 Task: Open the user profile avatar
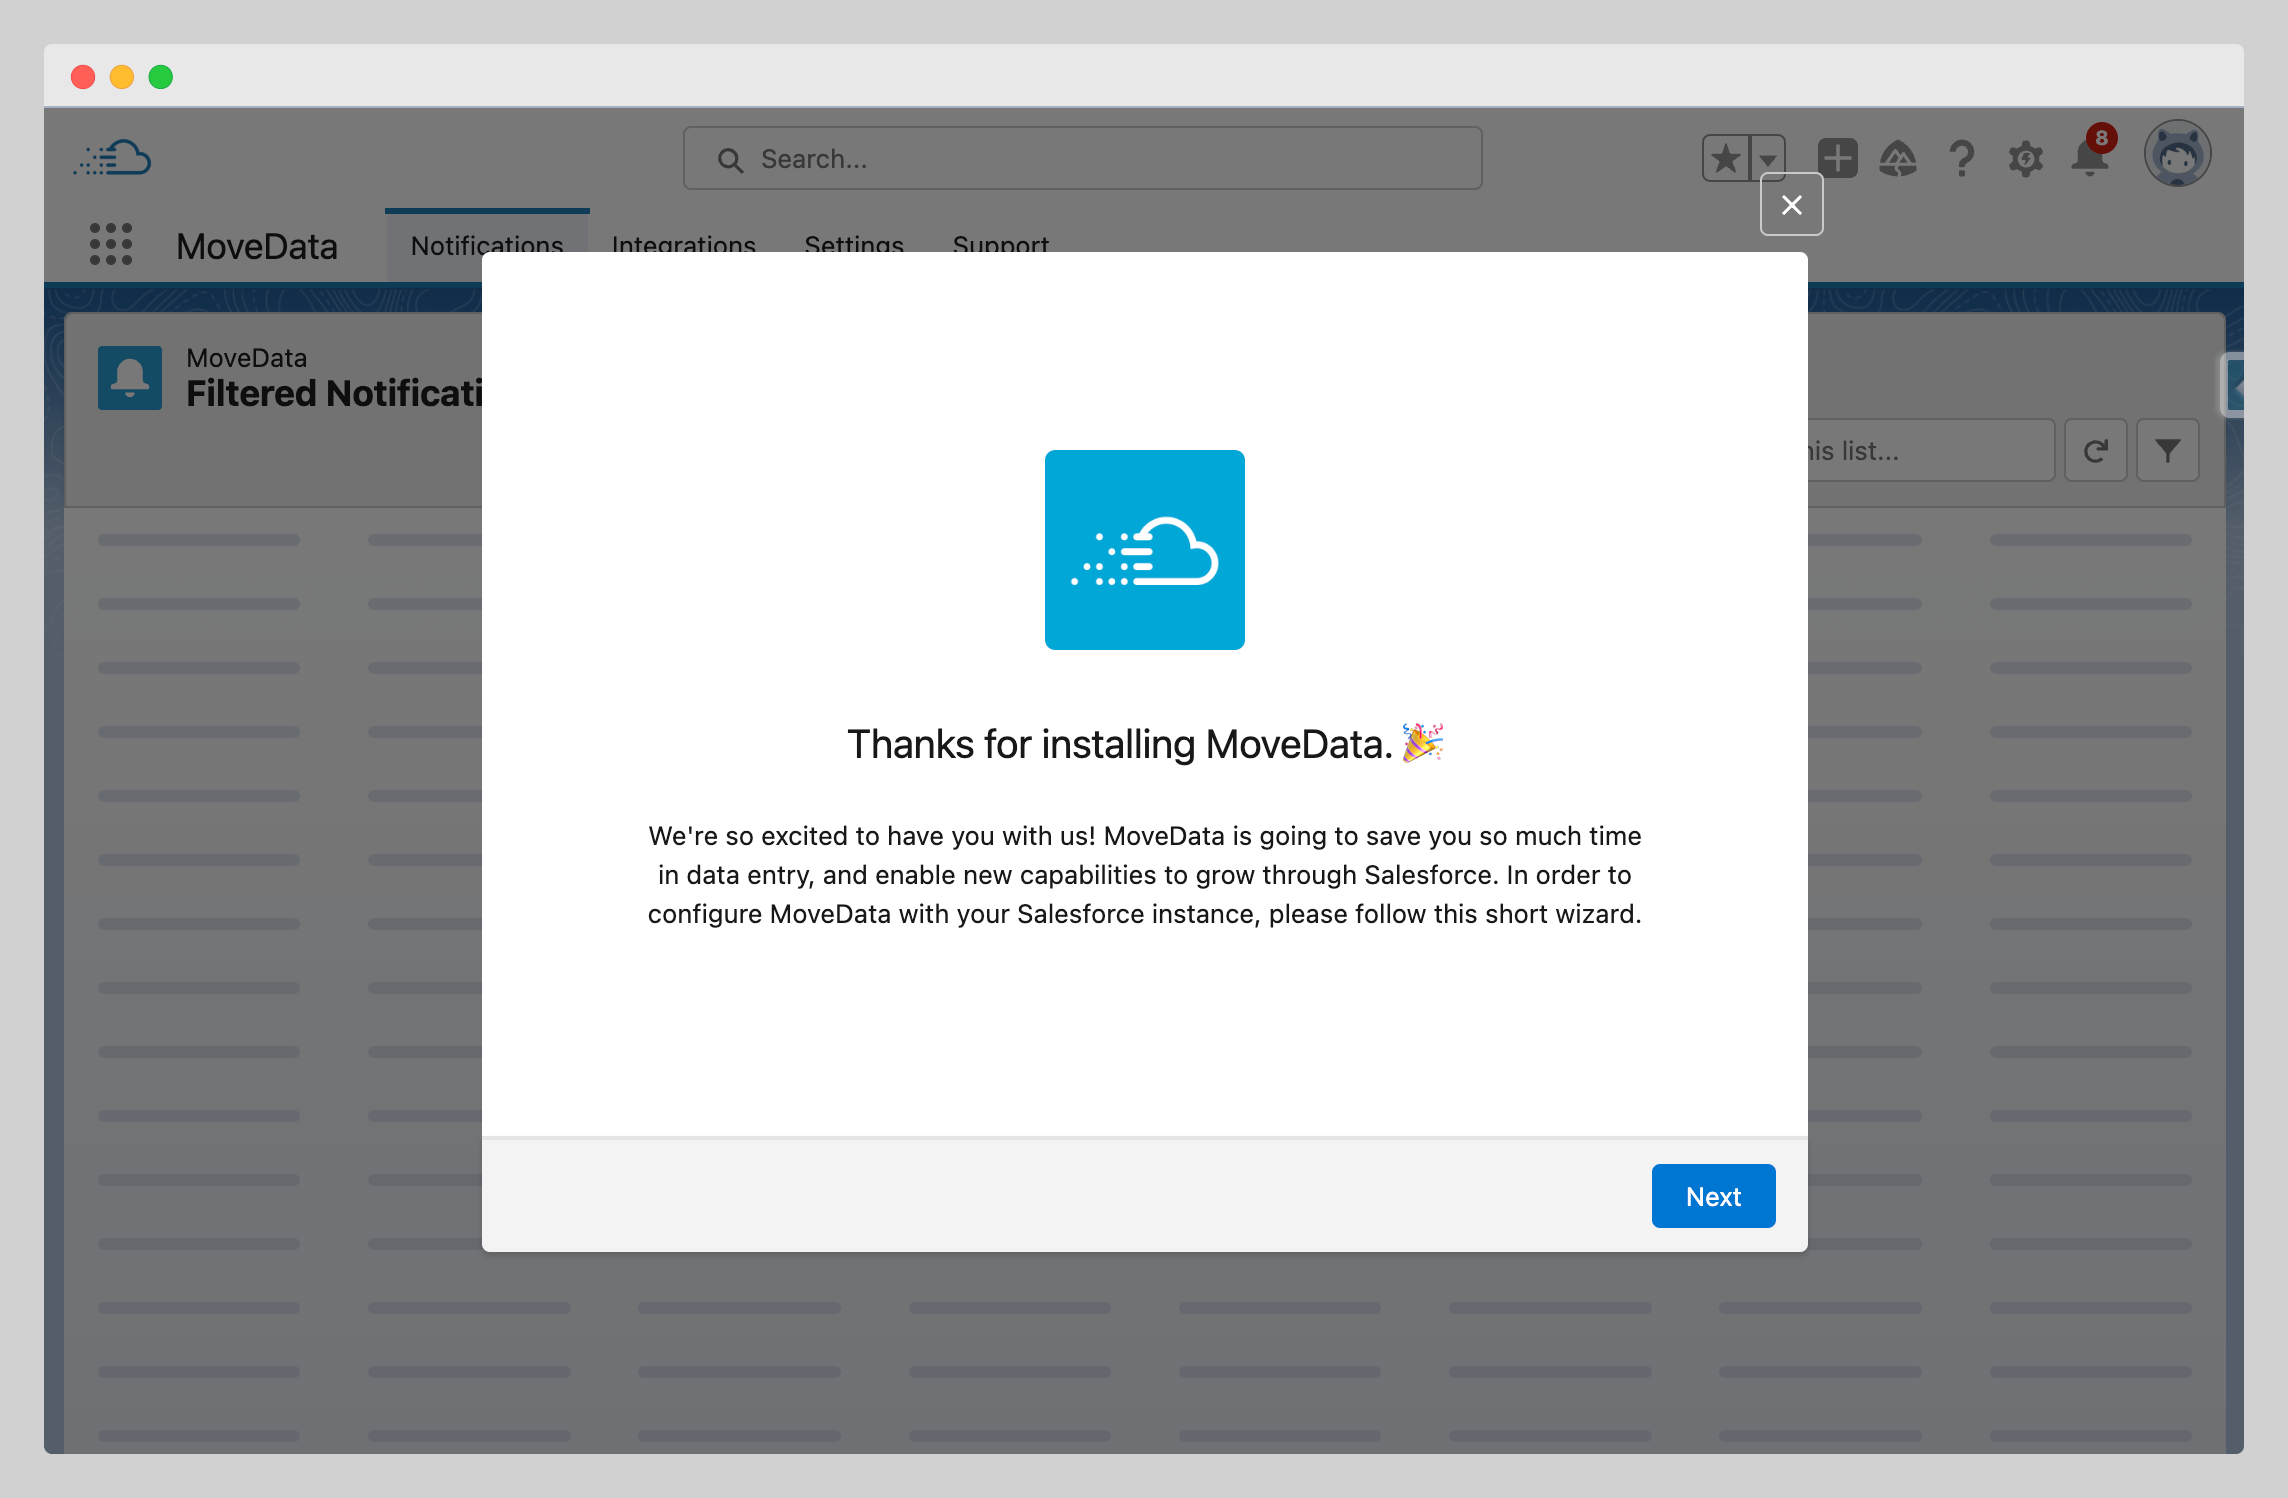tap(2177, 155)
